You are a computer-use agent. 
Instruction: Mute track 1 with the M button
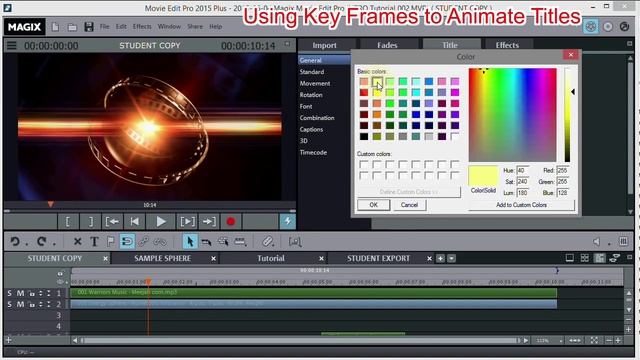click(x=20, y=293)
